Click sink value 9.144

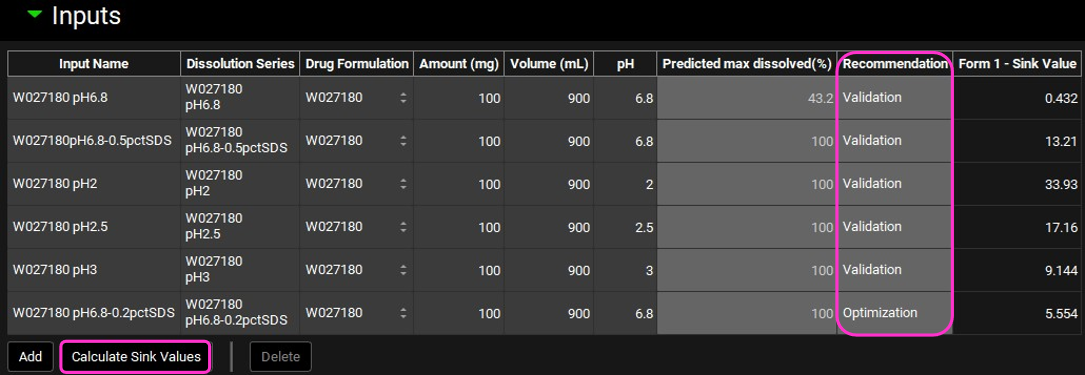1016,270
